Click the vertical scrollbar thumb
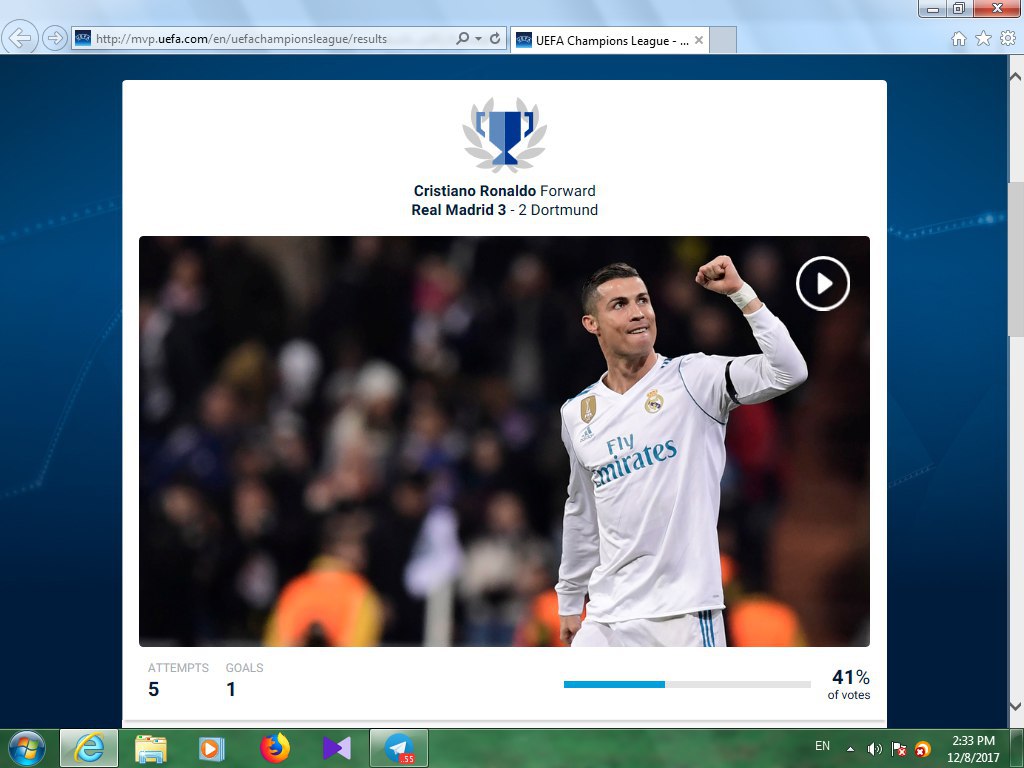 click(1016, 261)
